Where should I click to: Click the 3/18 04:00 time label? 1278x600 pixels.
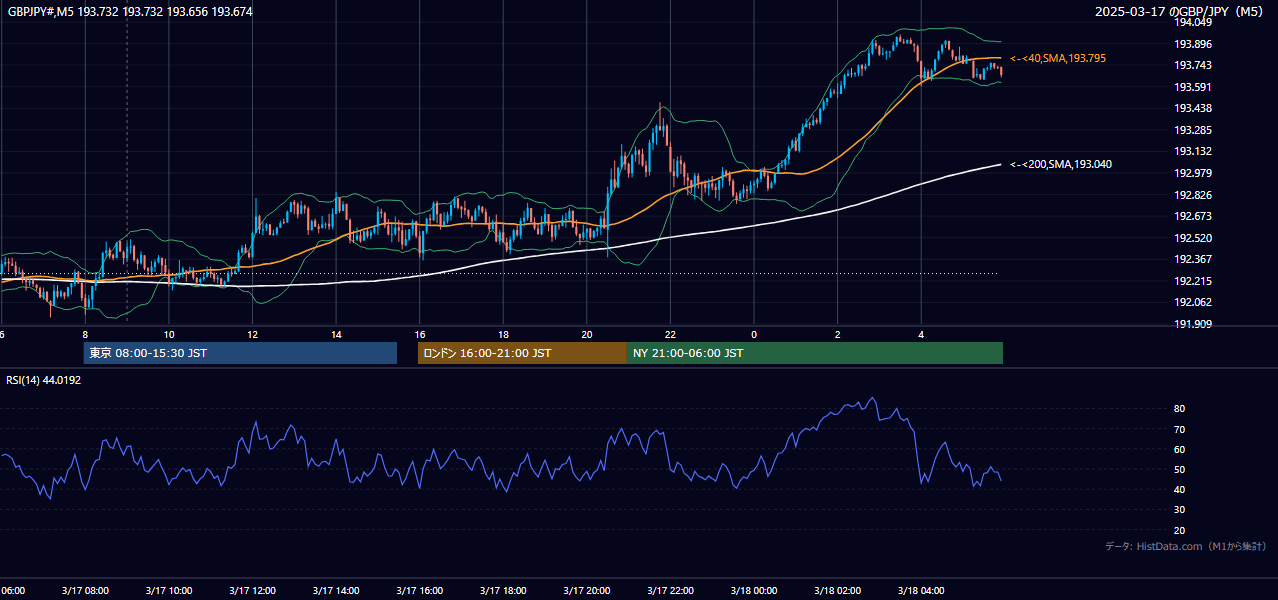[921, 591]
